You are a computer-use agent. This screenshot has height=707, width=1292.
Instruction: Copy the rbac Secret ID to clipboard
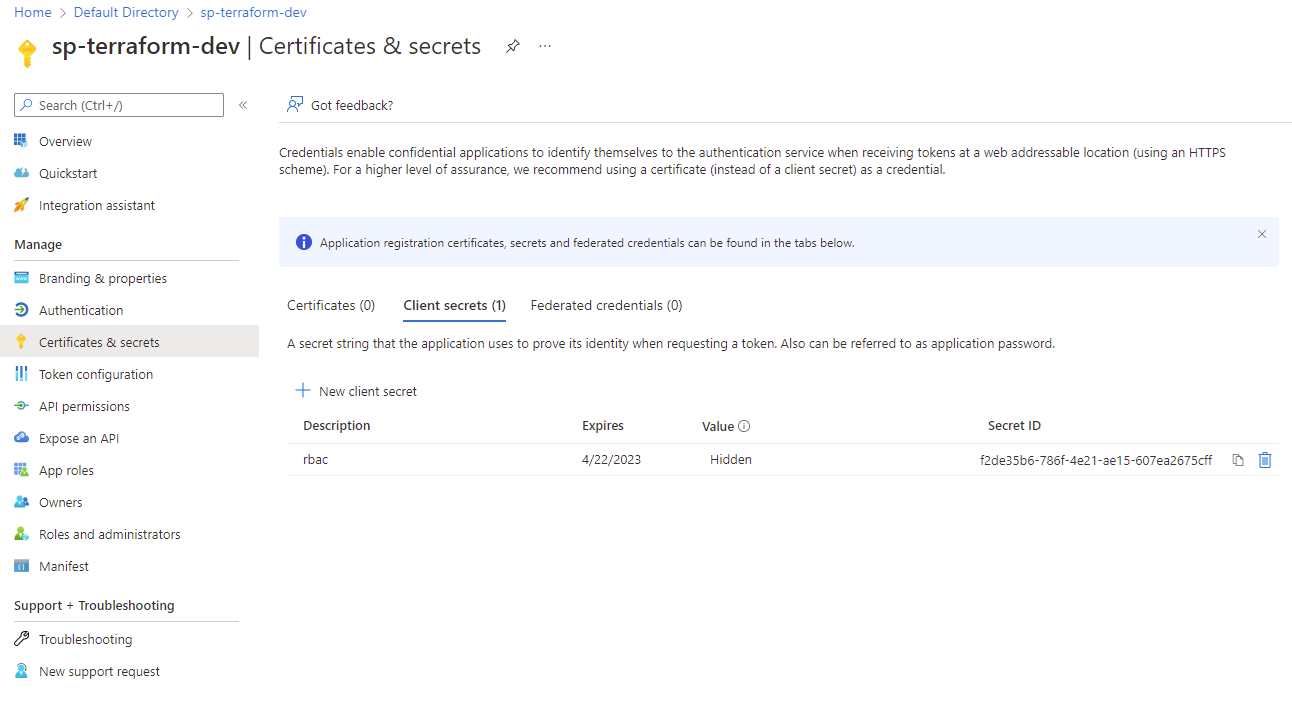1238,460
